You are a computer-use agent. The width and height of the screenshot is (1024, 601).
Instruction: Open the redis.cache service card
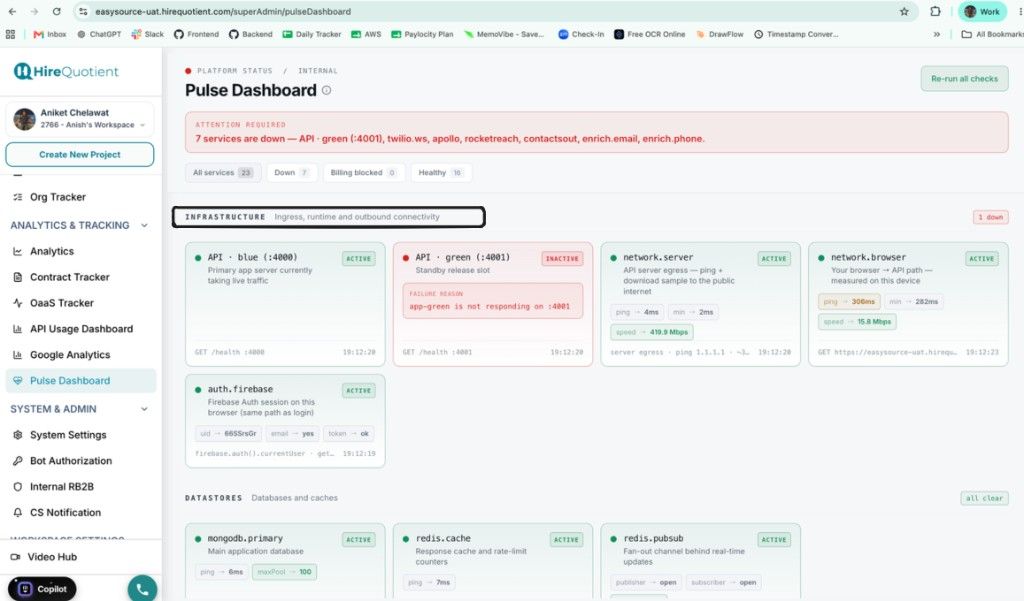pos(492,562)
